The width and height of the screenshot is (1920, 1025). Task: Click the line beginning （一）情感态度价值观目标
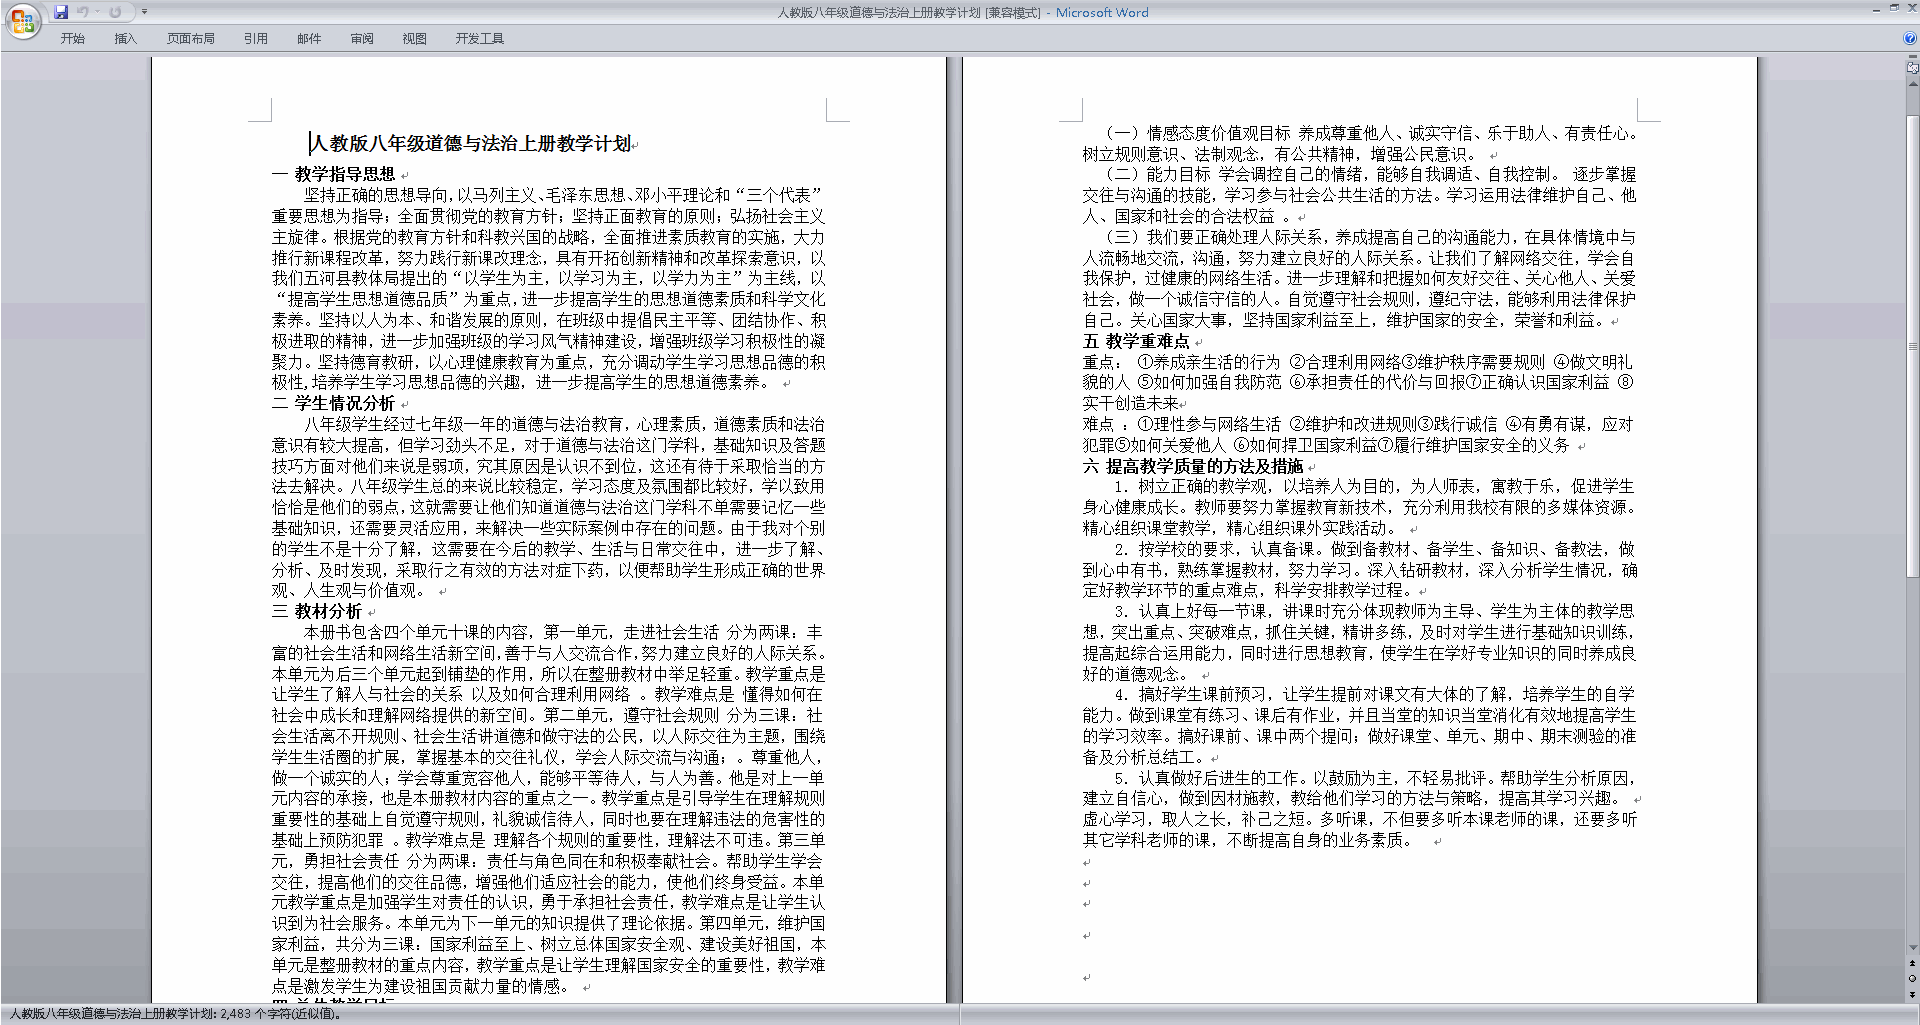[x=1370, y=133]
